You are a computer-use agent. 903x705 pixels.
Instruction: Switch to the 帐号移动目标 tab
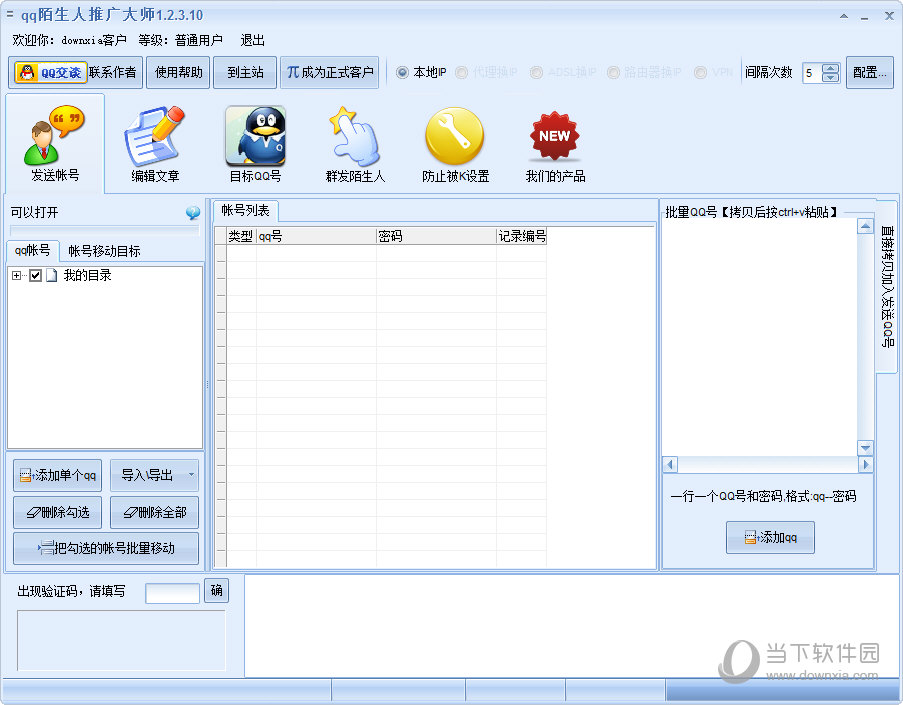(104, 251)
